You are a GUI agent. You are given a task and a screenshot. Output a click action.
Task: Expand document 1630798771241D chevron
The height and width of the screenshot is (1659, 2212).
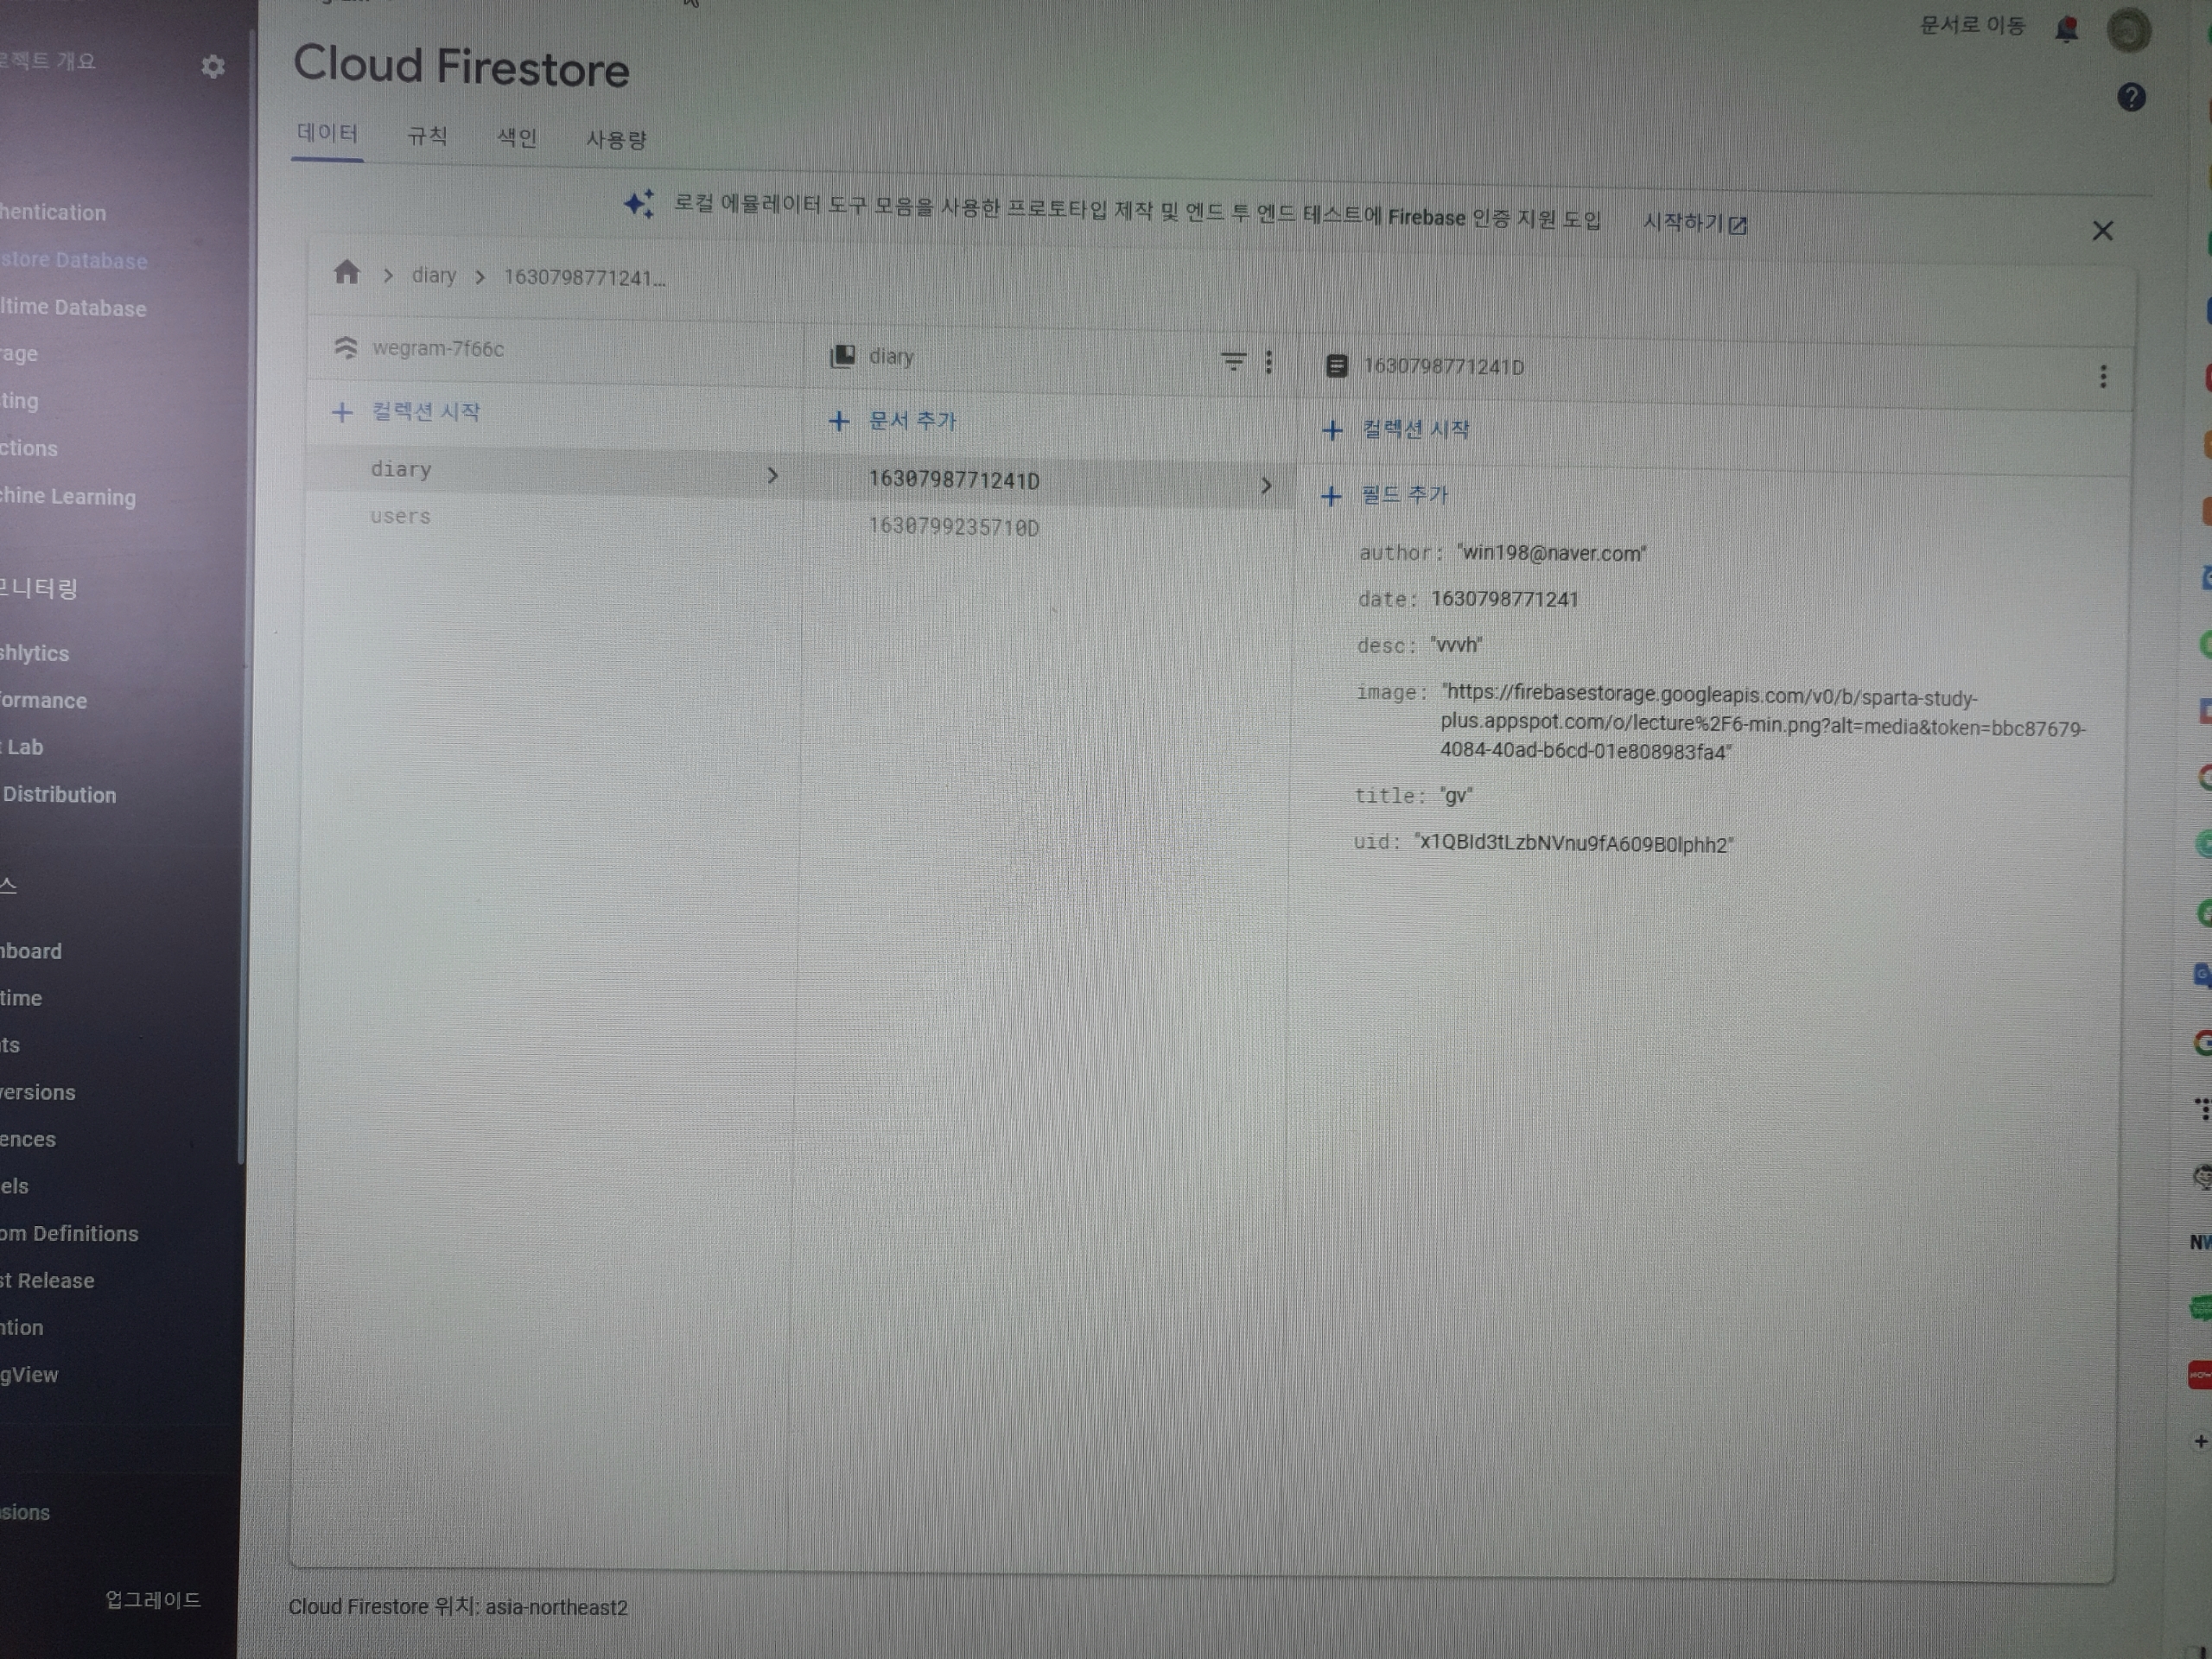coord(1266,486)
